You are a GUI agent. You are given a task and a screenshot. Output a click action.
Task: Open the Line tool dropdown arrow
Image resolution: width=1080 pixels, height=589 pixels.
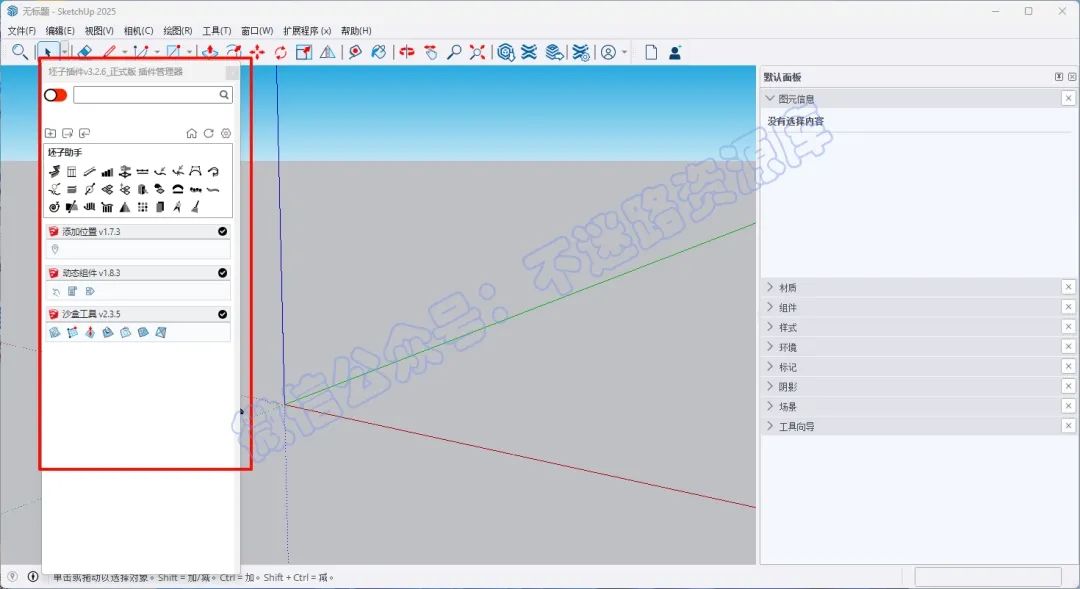[125, 52]
